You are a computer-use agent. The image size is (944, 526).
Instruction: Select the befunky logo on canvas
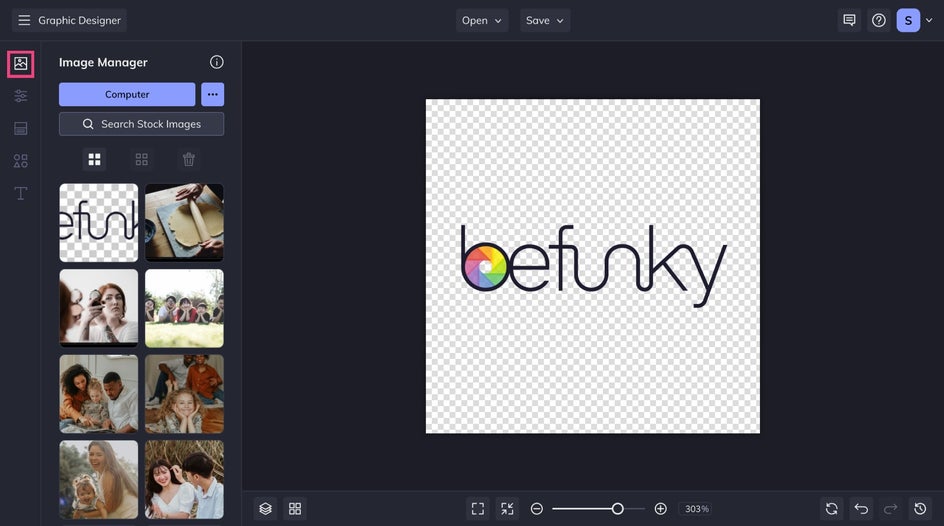pos(593,265)
